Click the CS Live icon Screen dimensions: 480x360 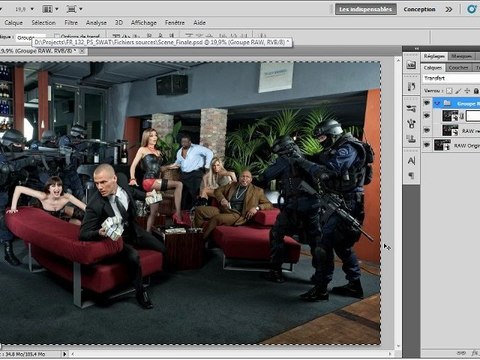click(472, 9)
